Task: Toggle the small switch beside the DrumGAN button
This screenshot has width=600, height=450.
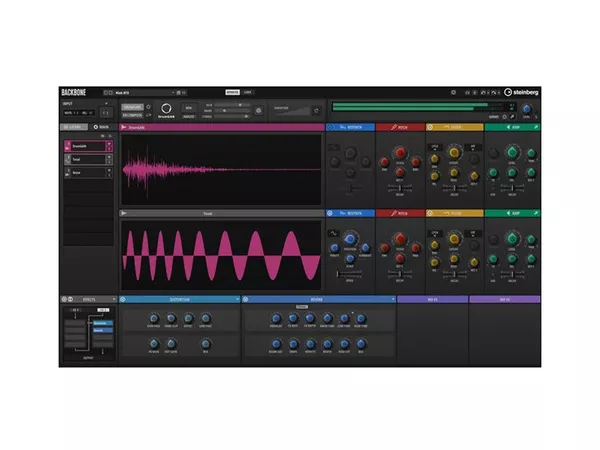Action: coord(148,107)
